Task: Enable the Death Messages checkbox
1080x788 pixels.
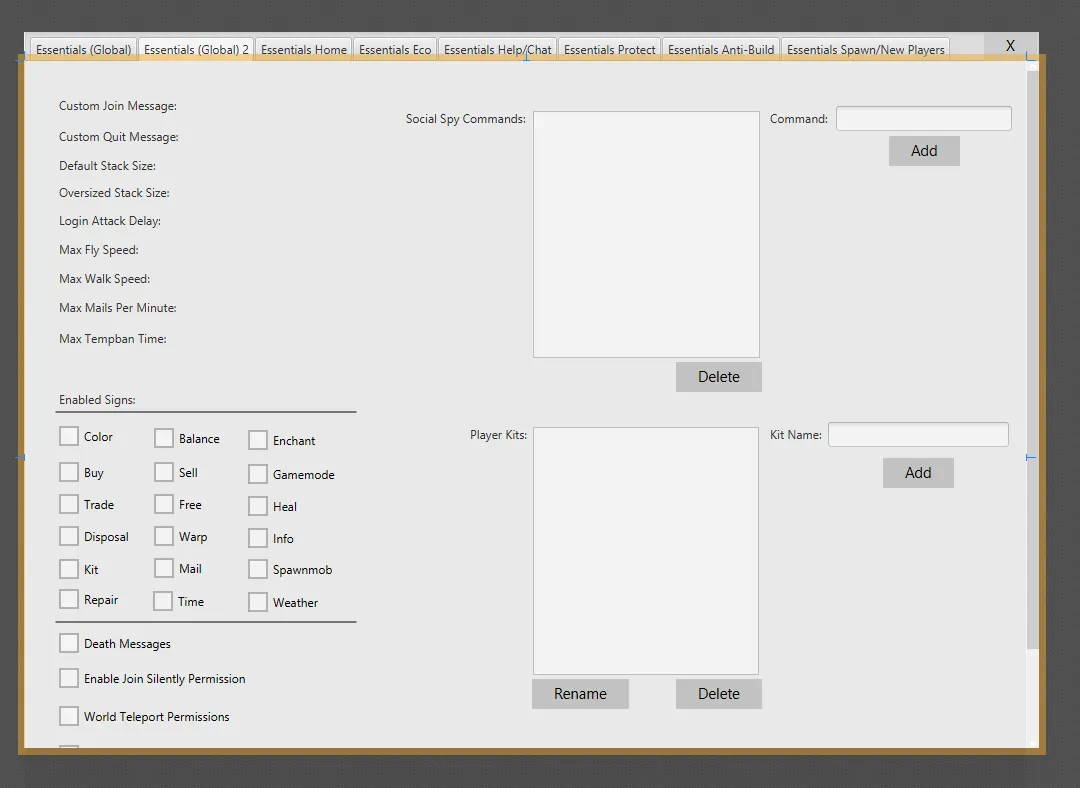Action: tap(69, 643)
